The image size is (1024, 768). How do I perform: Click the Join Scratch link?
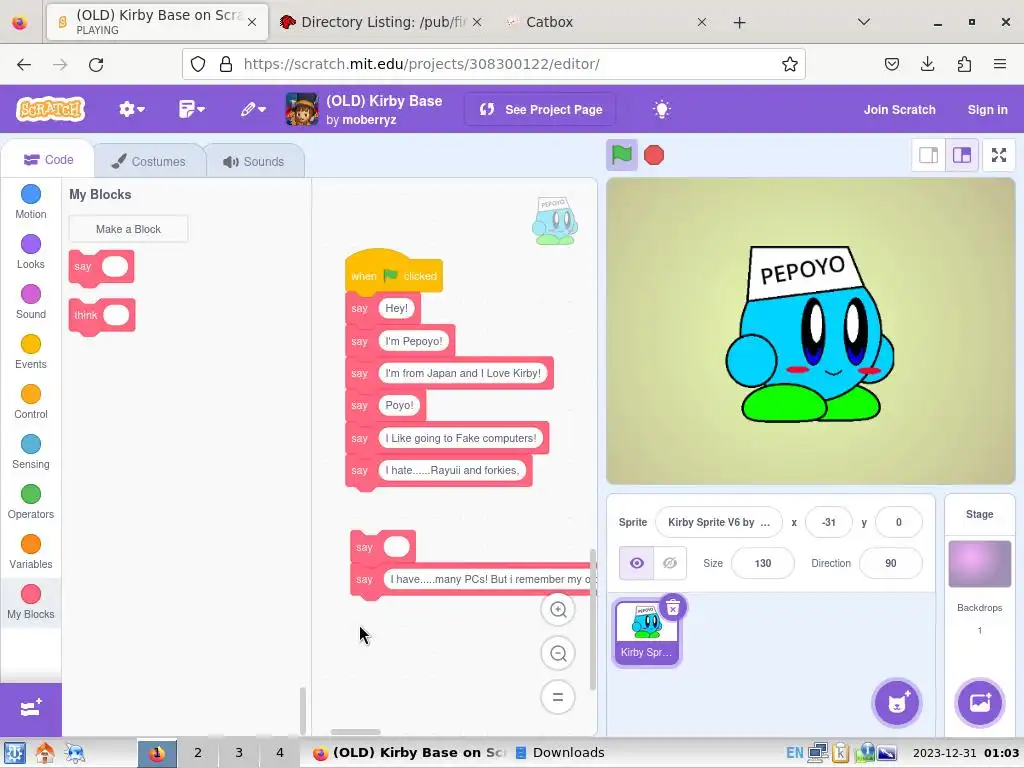[899, 110]
